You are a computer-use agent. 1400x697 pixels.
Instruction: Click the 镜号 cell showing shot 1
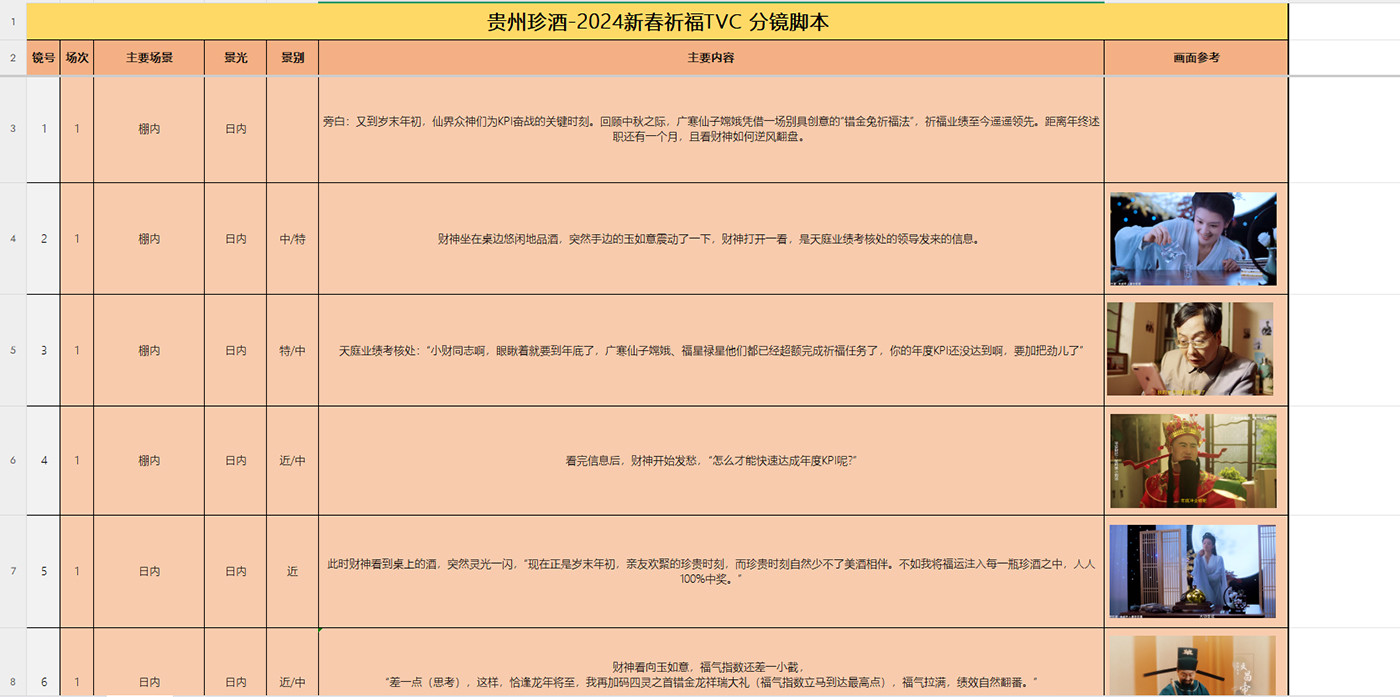pyautogui.click(x=43, y=129)
